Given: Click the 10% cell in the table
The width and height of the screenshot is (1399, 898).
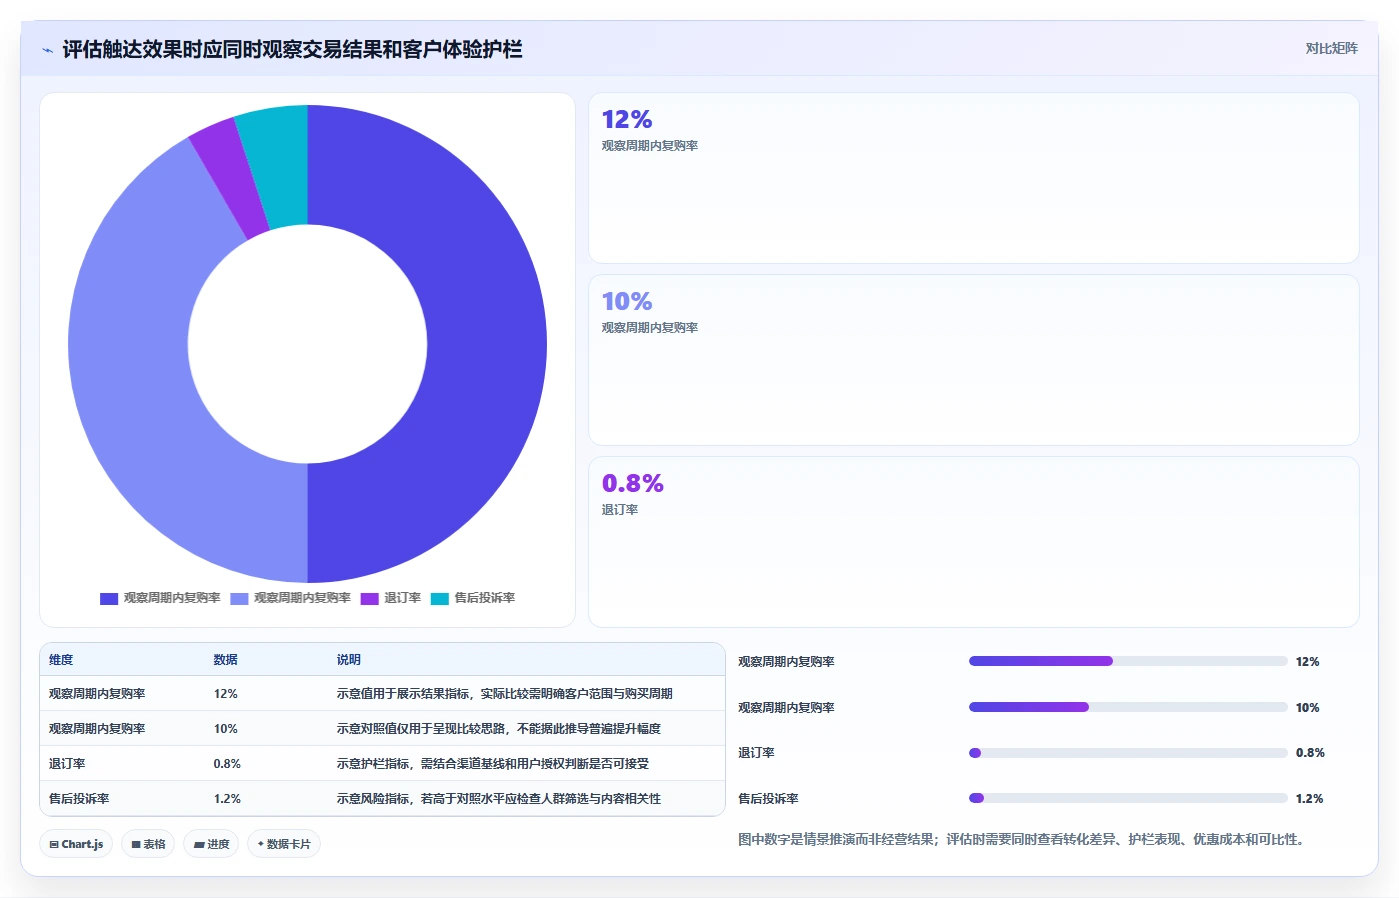Looking at the screenshot, I should coord(225,729).
